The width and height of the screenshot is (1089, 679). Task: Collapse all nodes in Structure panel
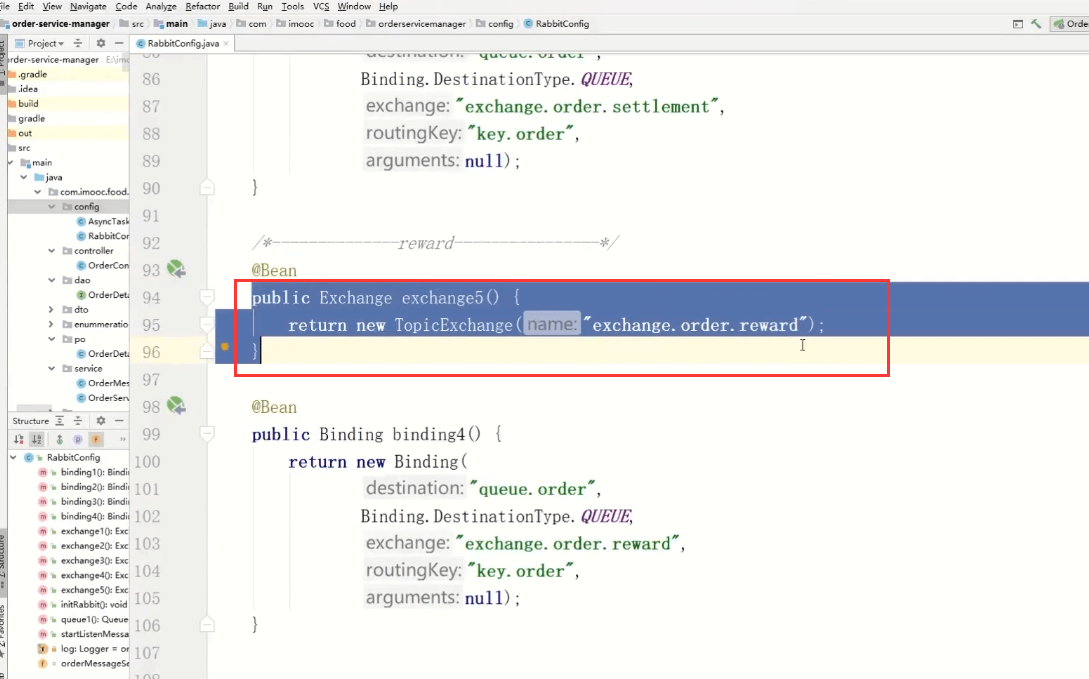78,421
